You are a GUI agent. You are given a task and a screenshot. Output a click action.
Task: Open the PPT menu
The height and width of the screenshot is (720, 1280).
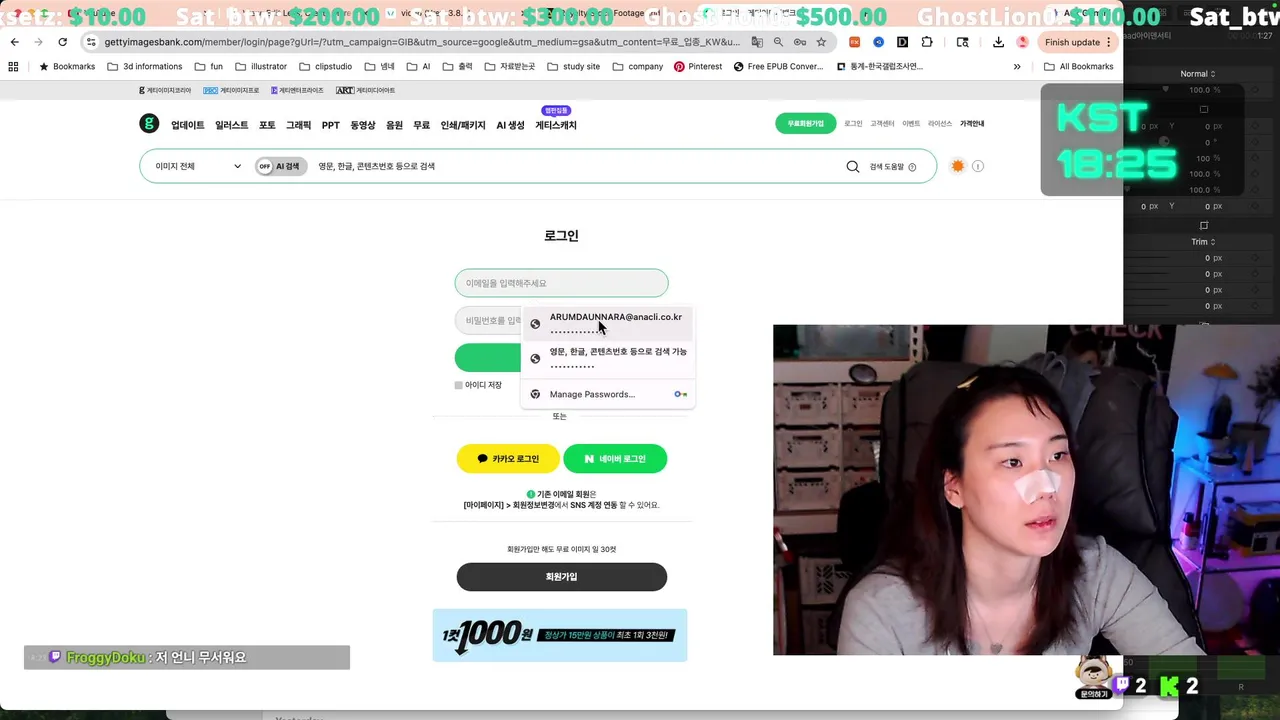[x=331, y=125]
